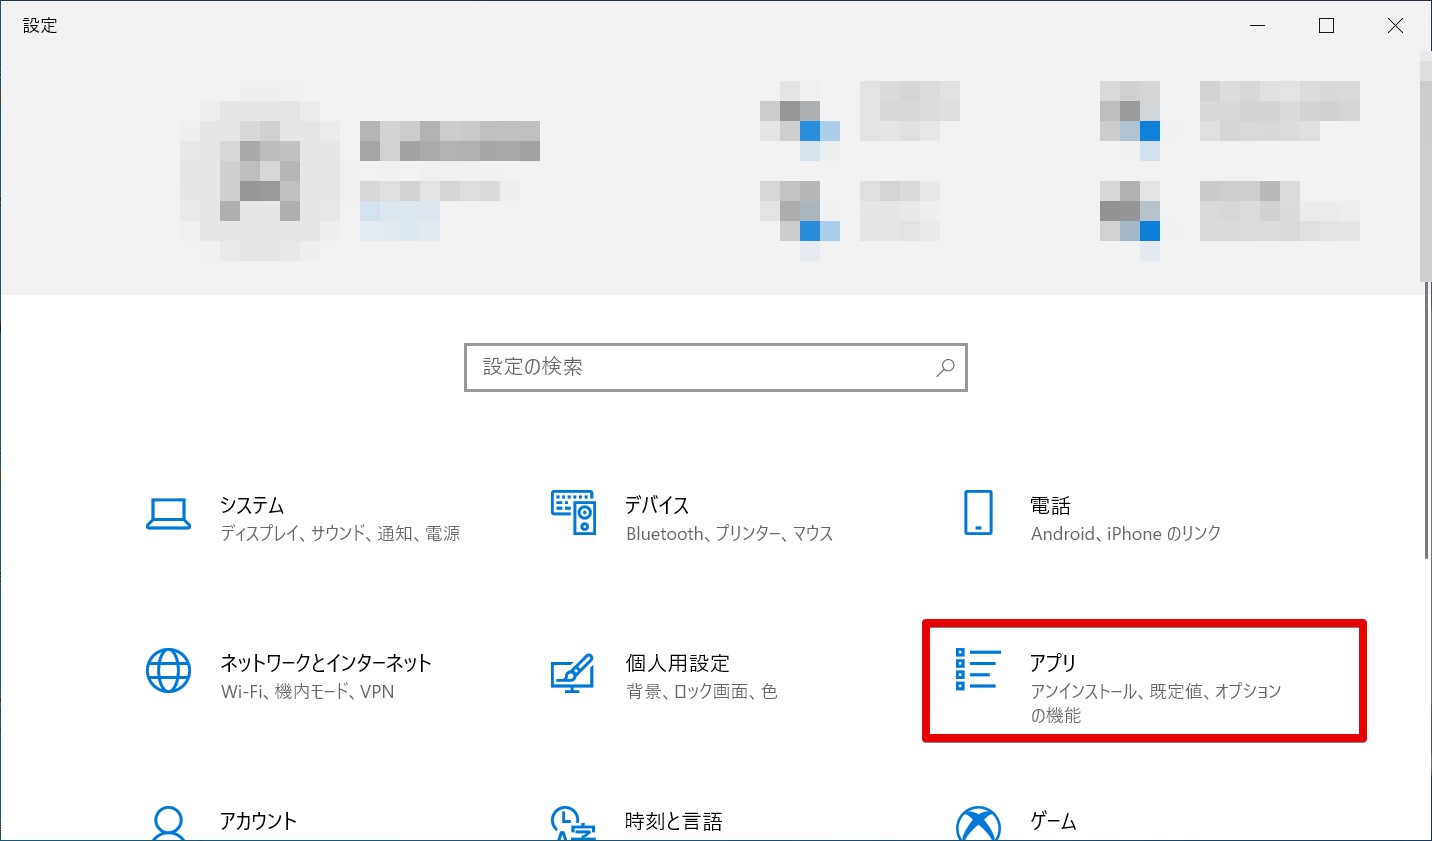Open the アカウント (Accounts) category
Viewport: 1432px width, 841px height.
[x=257, y=820]
